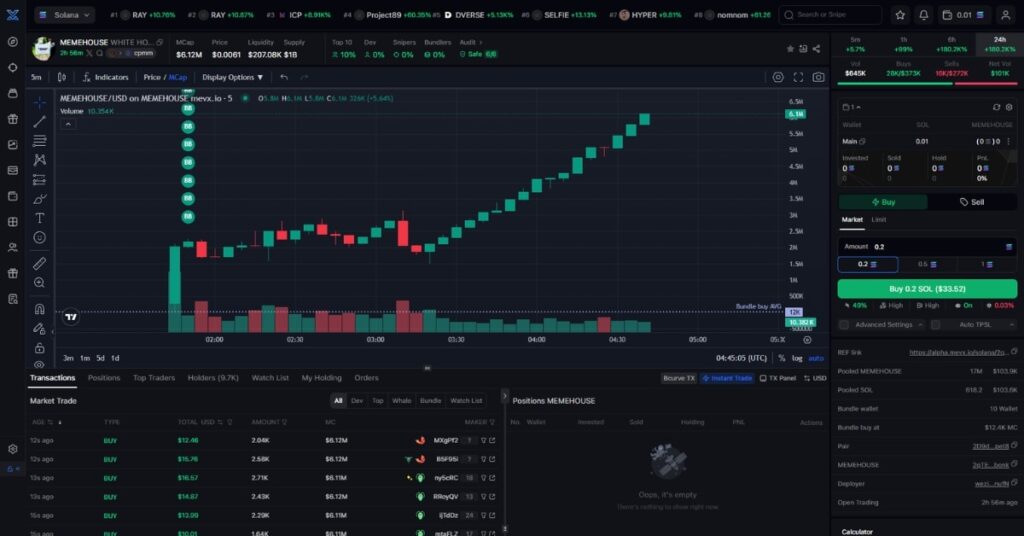Collapse the Positions MEMEHOUSE side panel
The height and width of the screenshot is (536, 1024).
504,396
